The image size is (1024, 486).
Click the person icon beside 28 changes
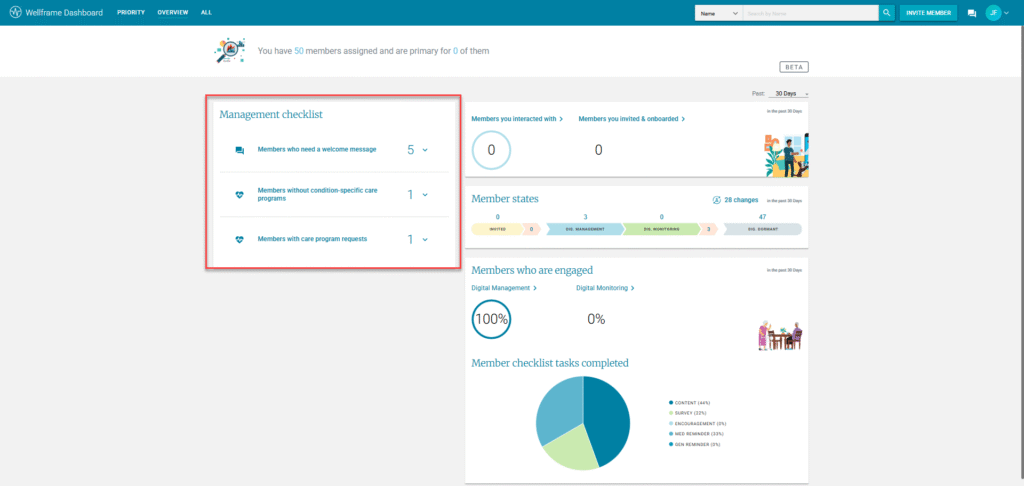(x=716, y=200)
